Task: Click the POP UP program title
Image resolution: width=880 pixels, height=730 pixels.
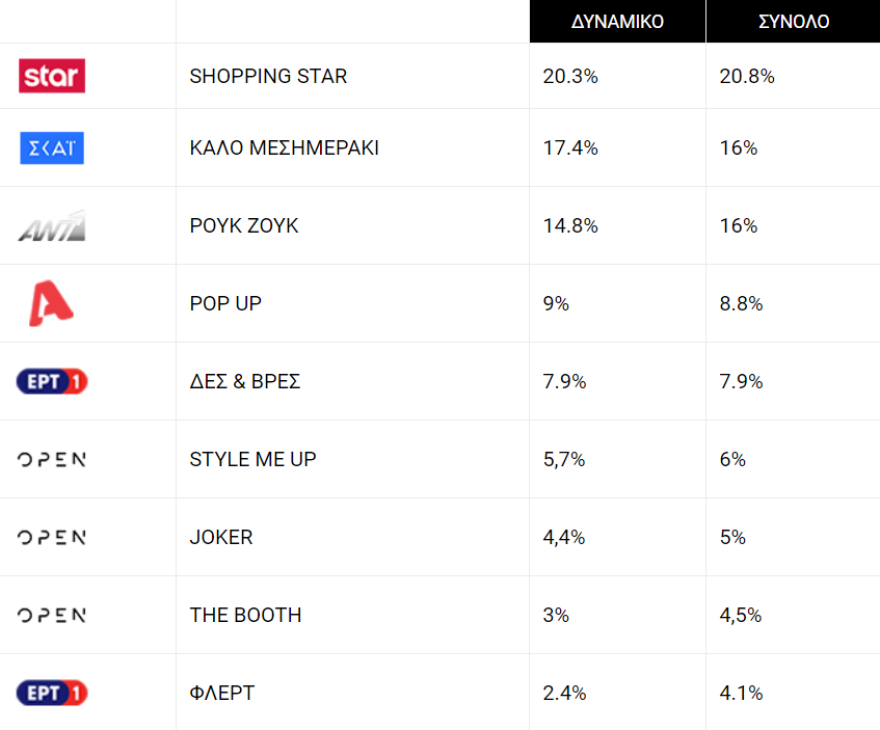Action: [225, 304]
